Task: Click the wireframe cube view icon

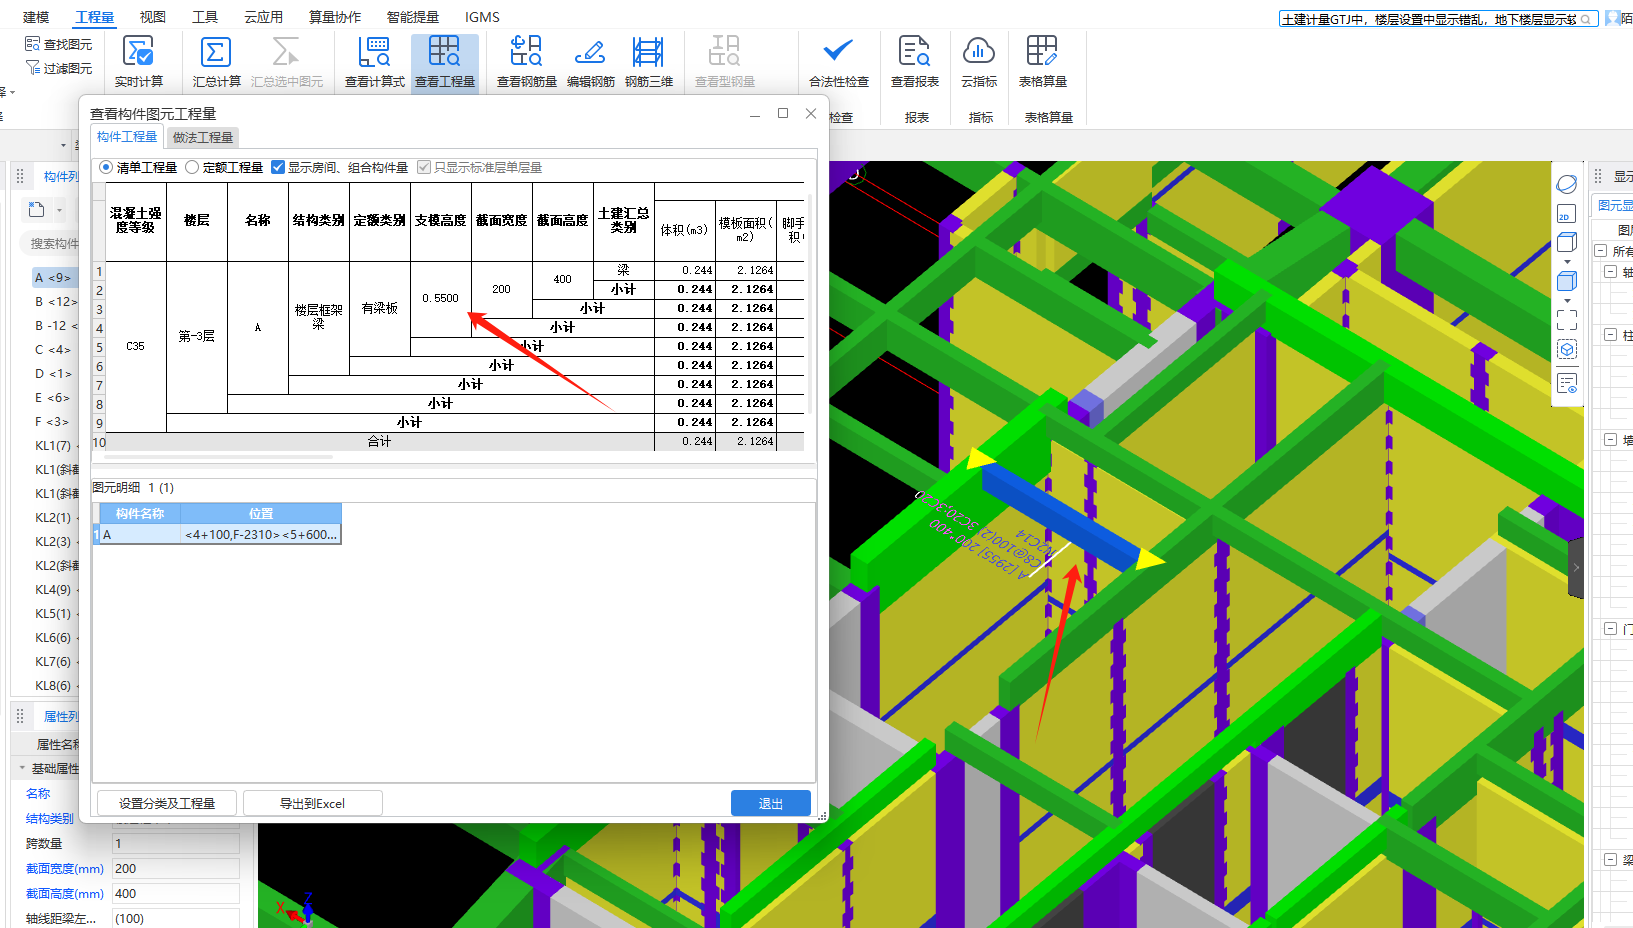Action: click(x=1567, y=242)
